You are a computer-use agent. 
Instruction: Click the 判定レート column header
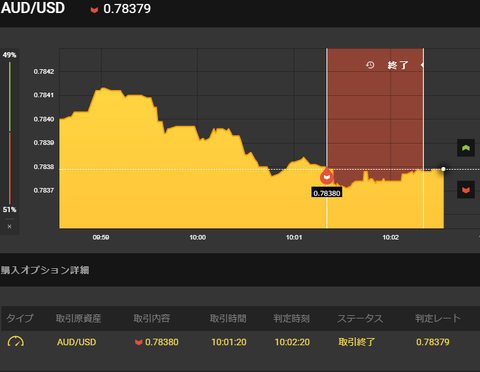(x=438, y=318)
